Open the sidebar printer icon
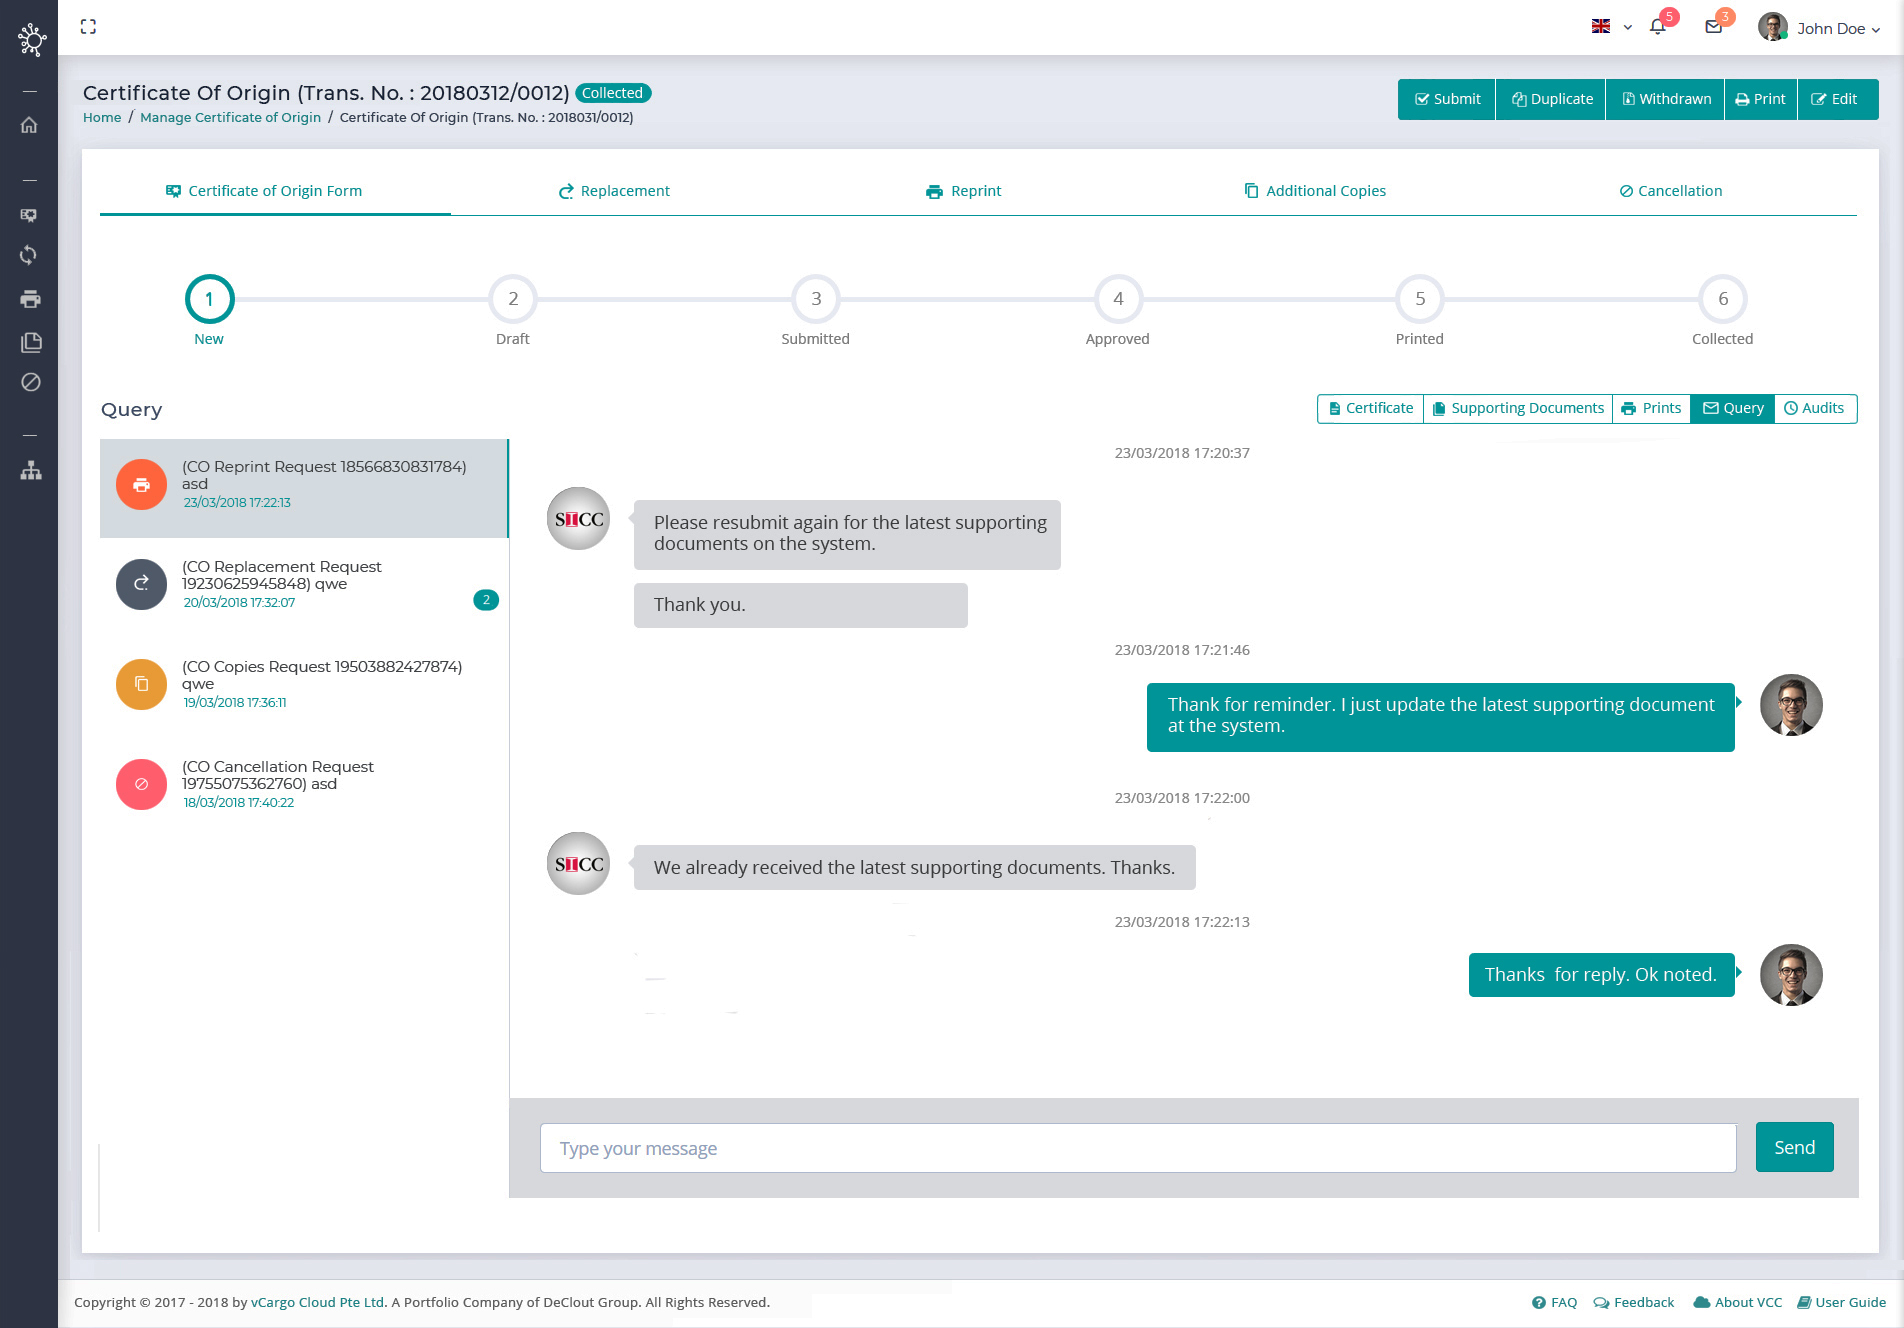 [x=30, y=299]
